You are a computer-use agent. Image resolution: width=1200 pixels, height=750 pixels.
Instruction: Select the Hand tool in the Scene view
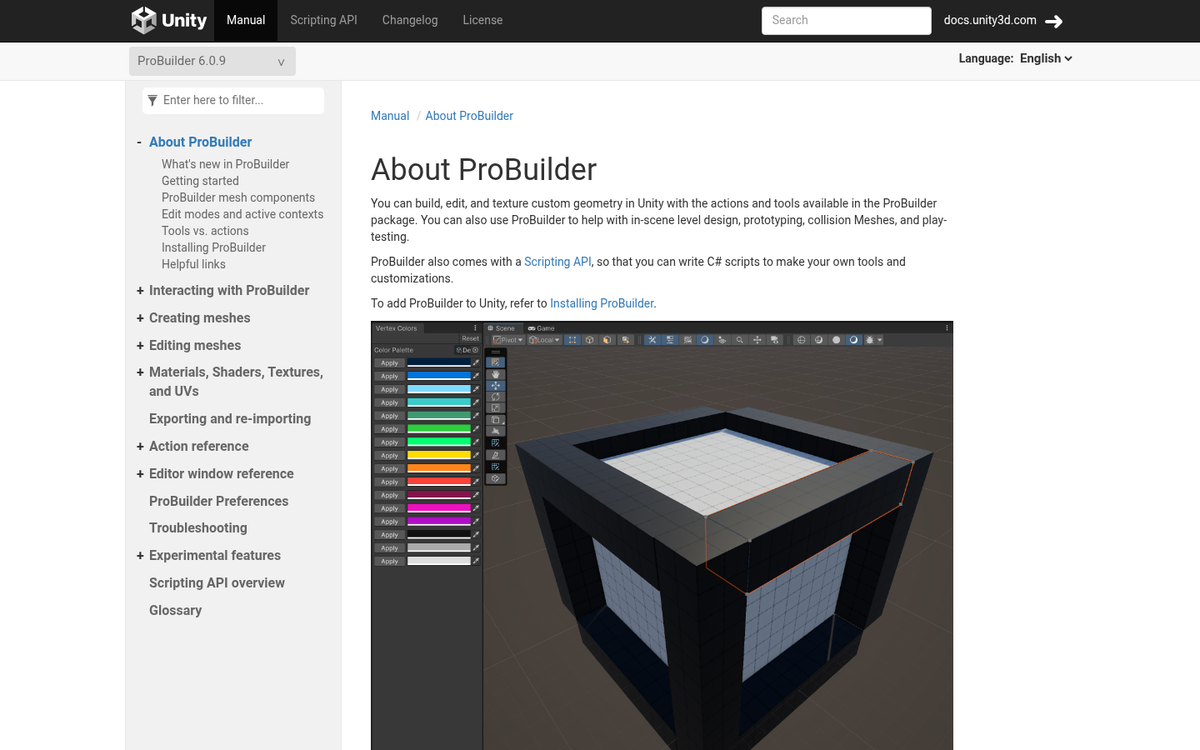(495, 375)
